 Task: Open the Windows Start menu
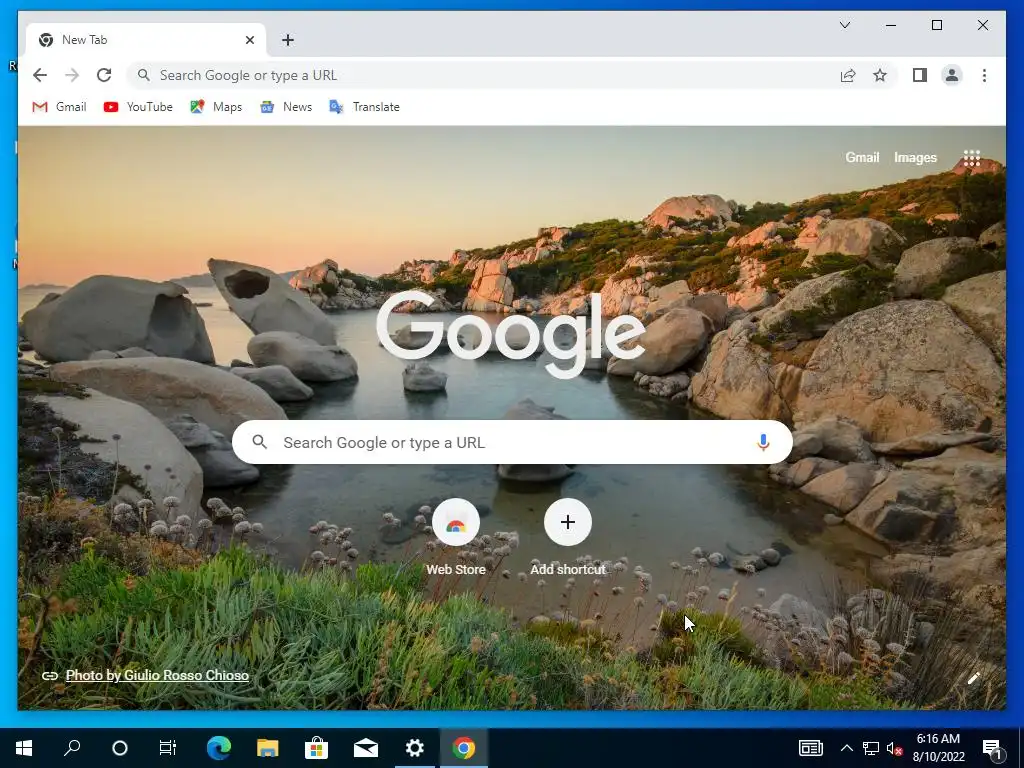(24, 748)
